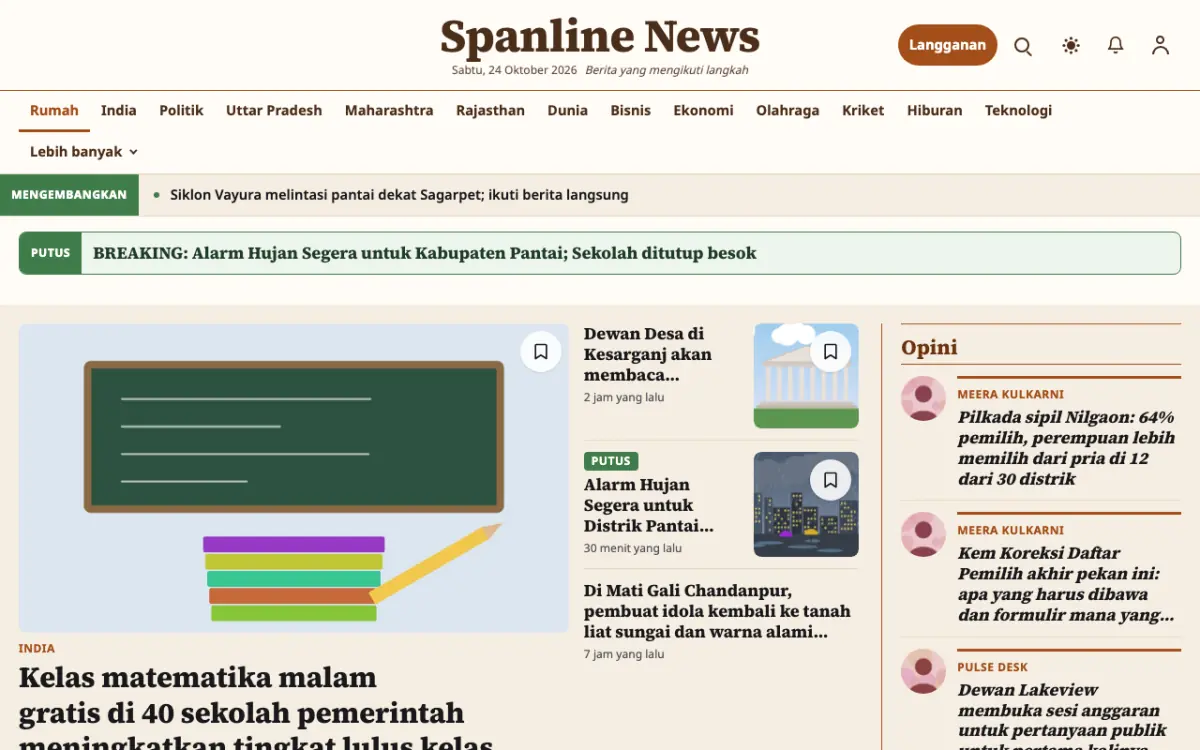Open the Politik section
1200x750 pixels.
click(x=181, y=111)
